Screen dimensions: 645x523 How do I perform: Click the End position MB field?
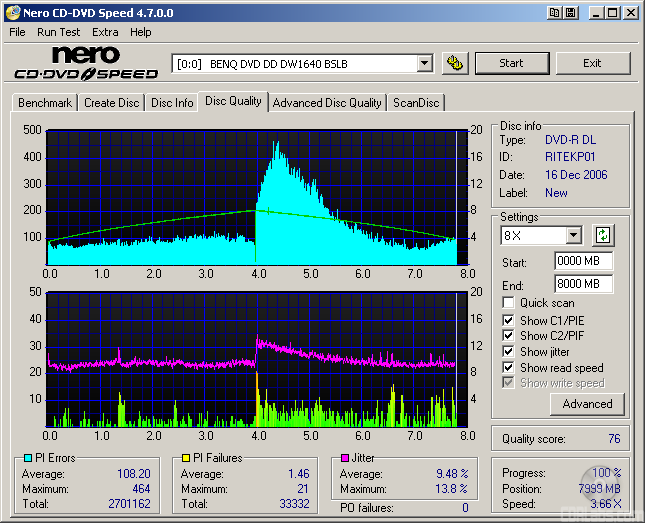coord(583,284)
